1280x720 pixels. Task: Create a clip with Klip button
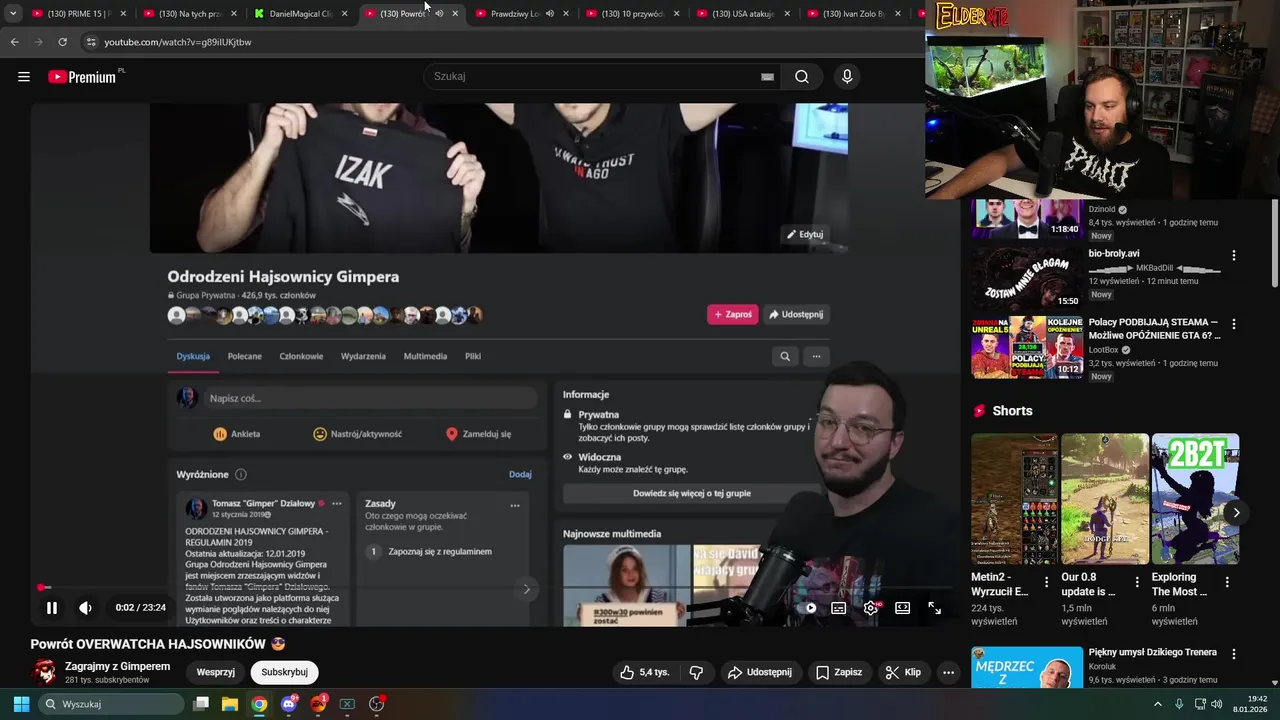tap(903, 672)
